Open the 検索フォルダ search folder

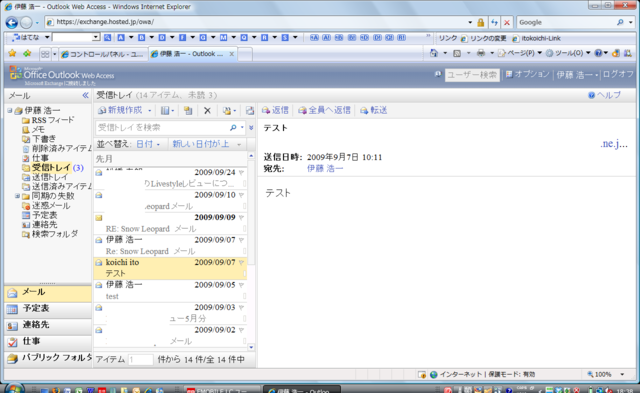pos(50,234)
